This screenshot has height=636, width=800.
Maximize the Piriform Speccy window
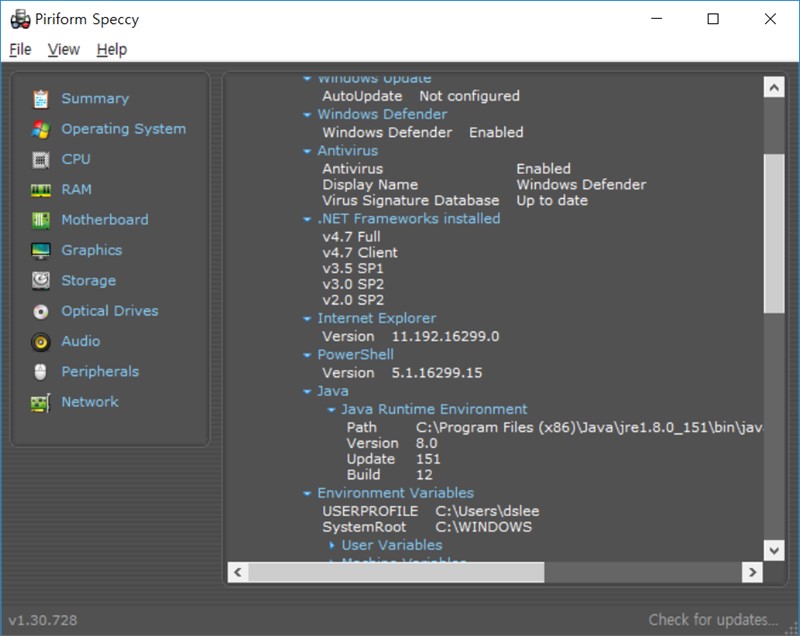pyautogui.click(x=713, y=19)
